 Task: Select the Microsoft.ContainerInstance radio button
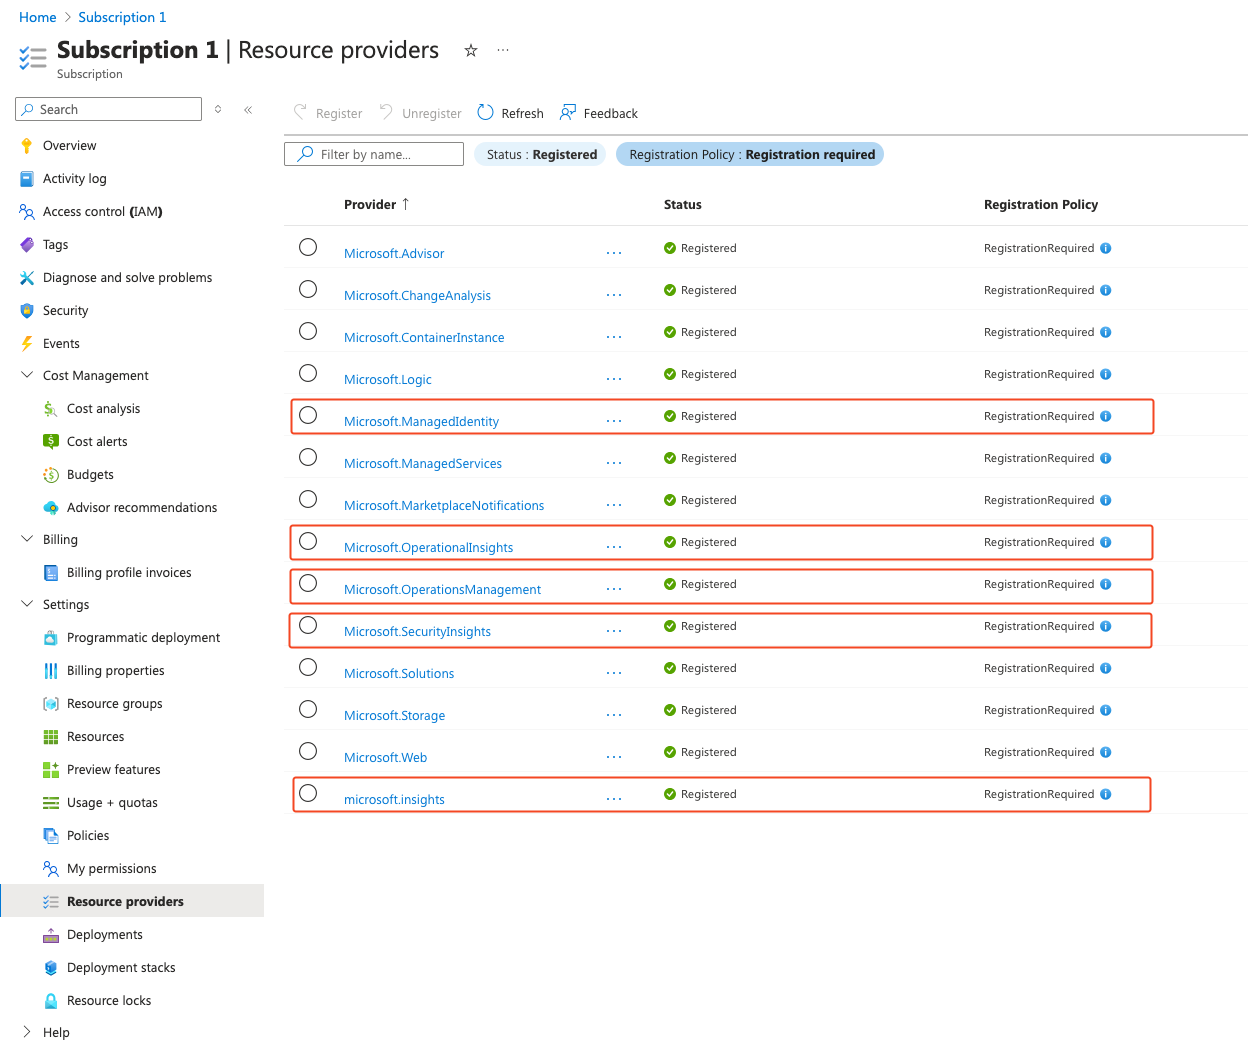click(x=308, y=331)
